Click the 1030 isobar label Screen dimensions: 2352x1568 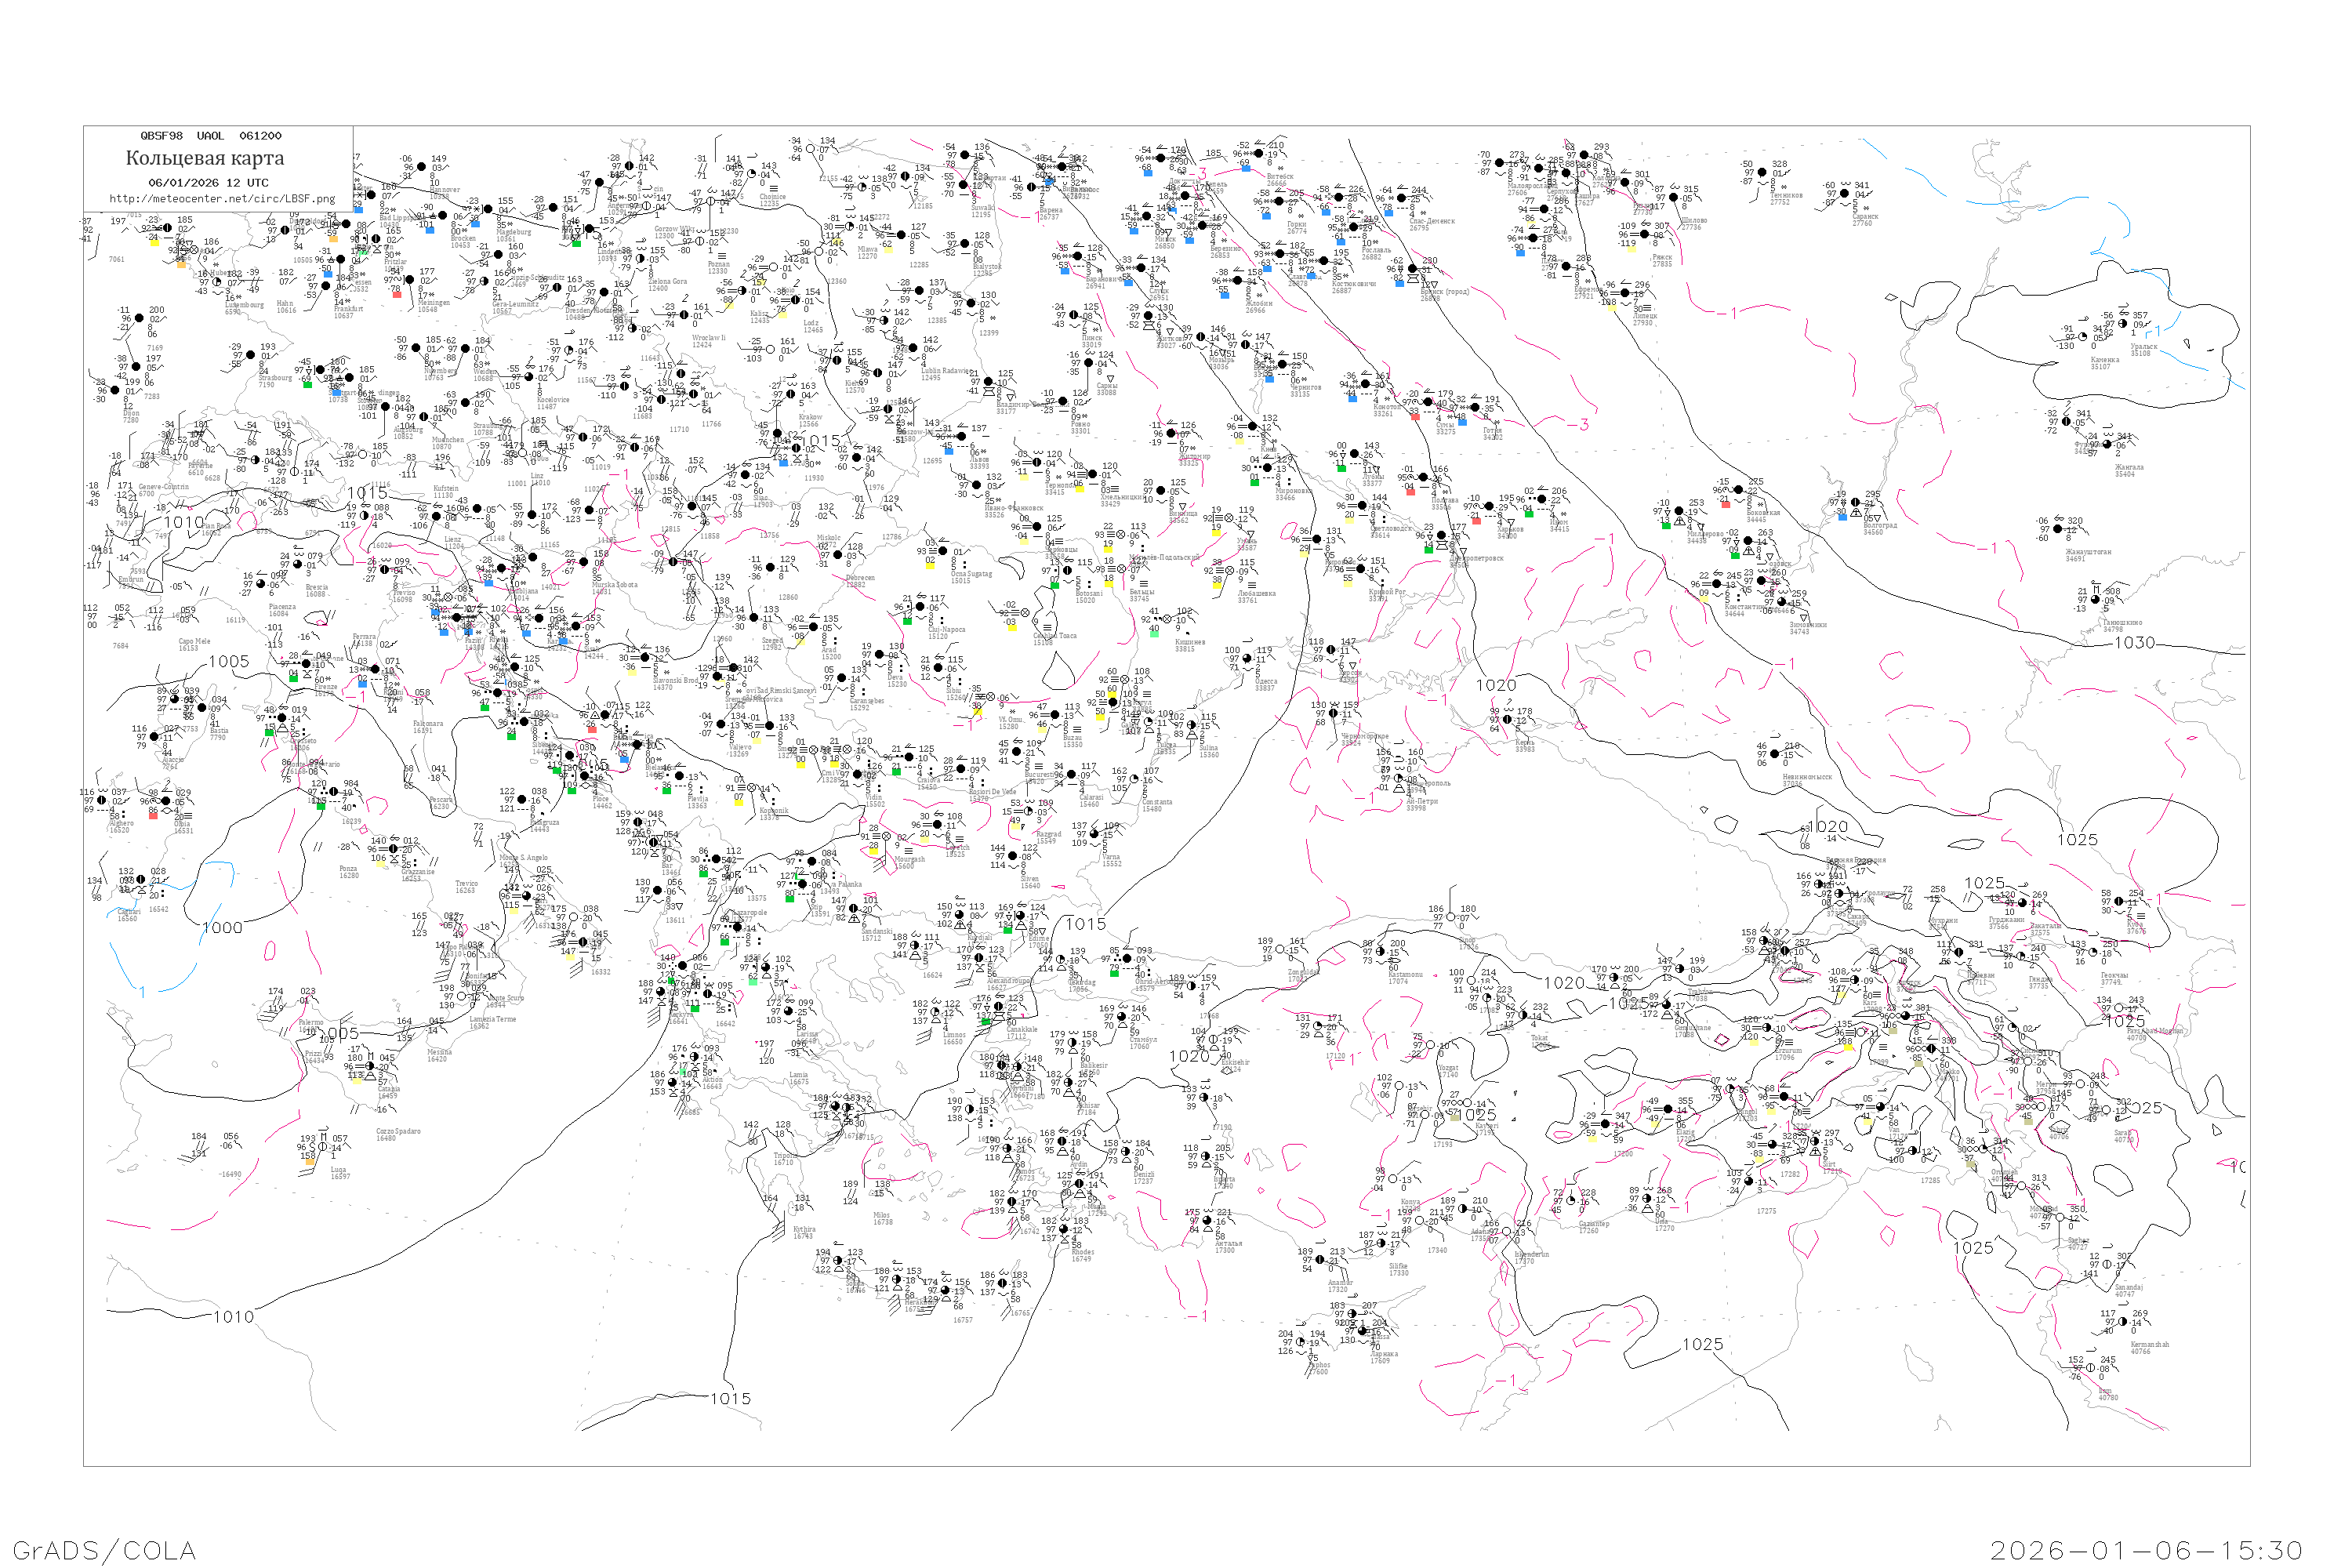click(2134, 643)
